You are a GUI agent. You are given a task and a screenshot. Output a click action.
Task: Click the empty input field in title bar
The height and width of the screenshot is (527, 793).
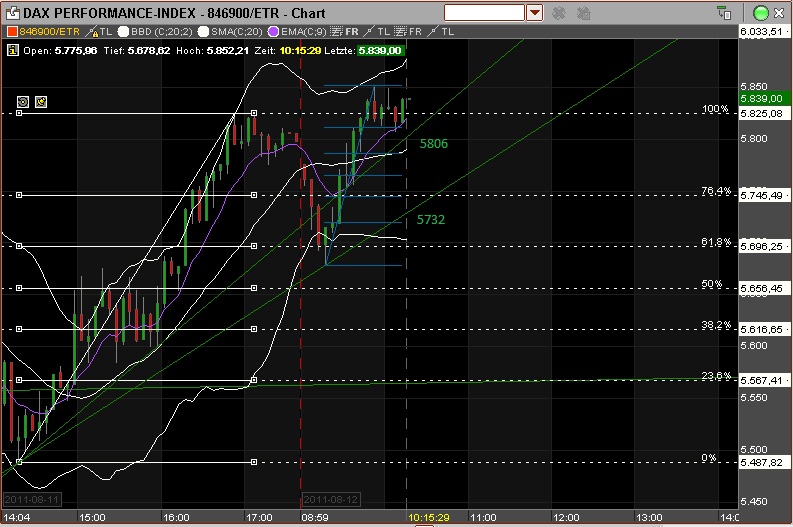(x=484, y=13)
